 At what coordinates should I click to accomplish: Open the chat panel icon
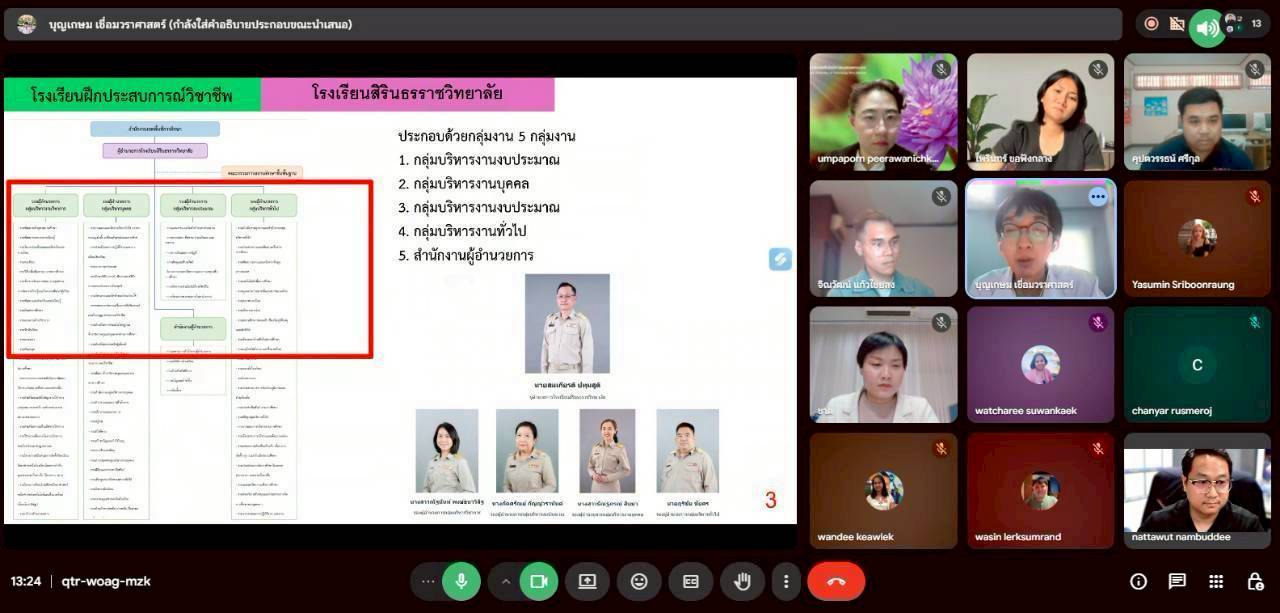tap(1177, 581)
